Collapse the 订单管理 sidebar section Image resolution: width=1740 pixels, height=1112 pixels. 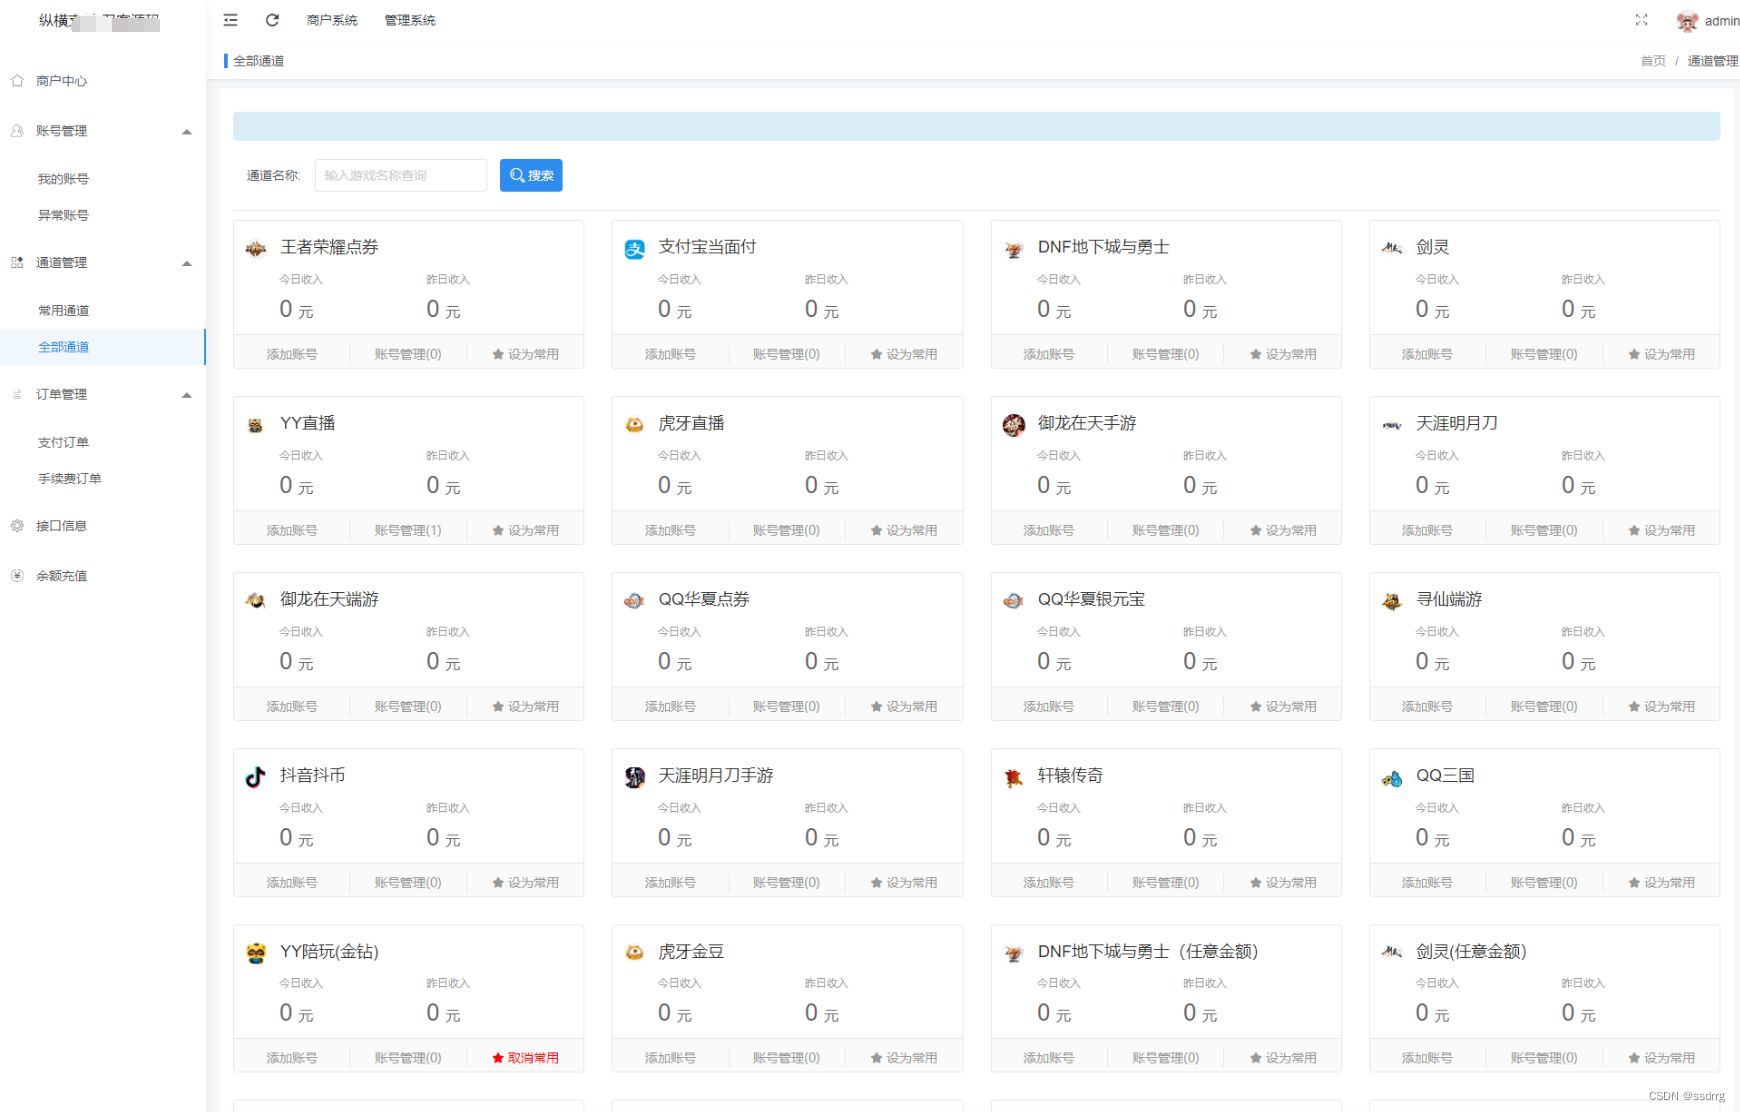(186, 394)
